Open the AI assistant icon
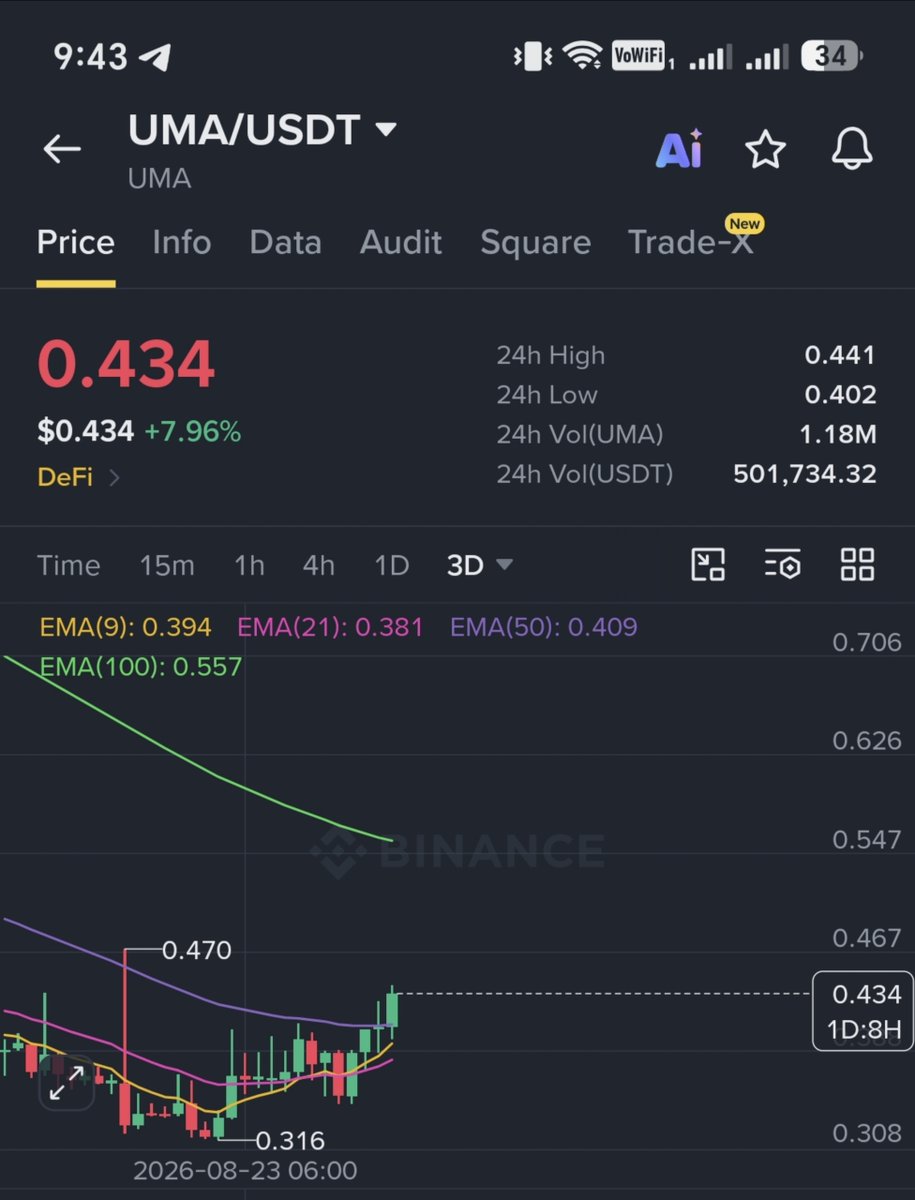 (679, 149)
